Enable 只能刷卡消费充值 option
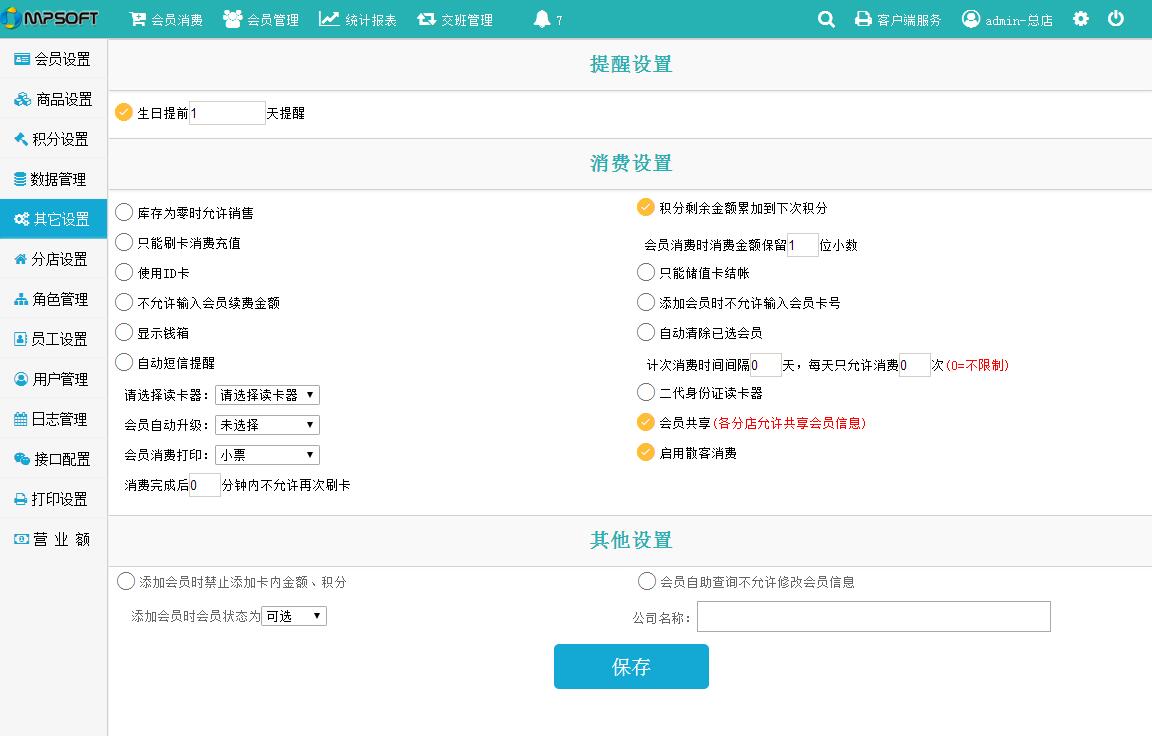1152x736 pixels. 124,242
